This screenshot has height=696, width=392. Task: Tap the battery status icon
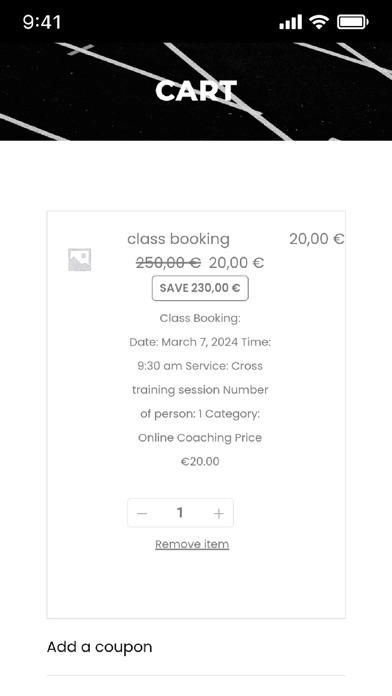pyautogui.click(x=352, y=22)
